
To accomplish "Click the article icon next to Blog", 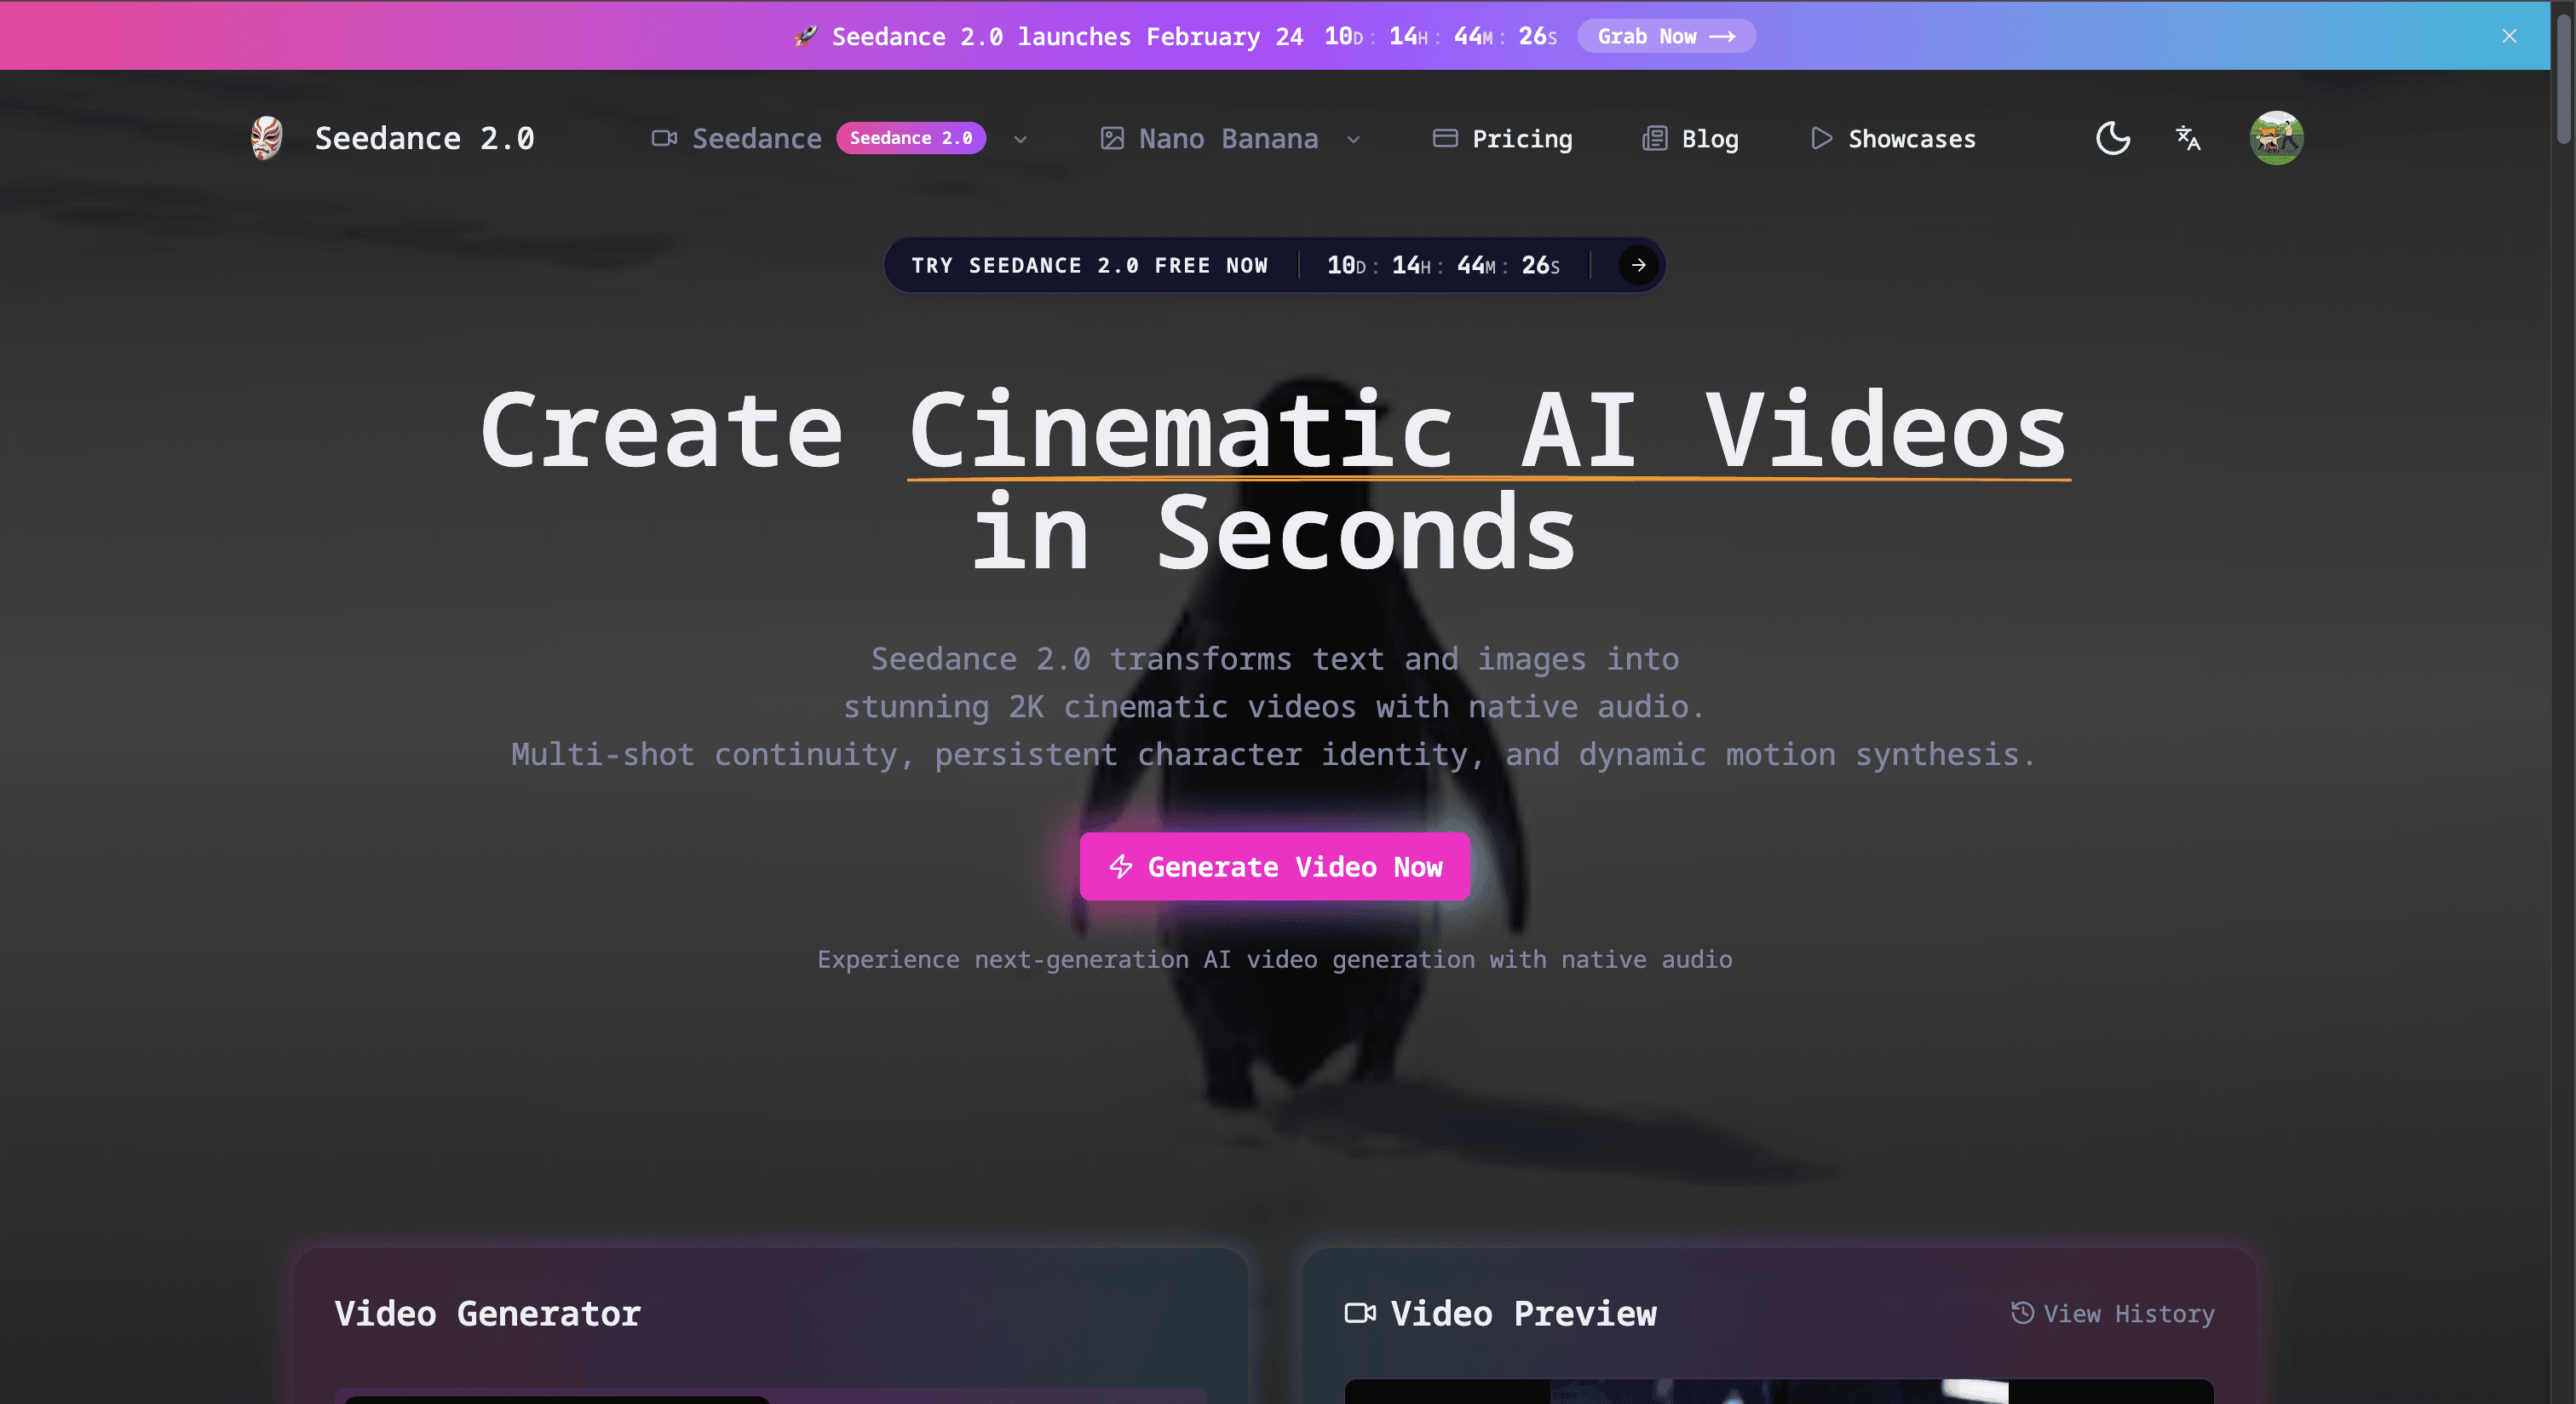I will (1655, 138).
